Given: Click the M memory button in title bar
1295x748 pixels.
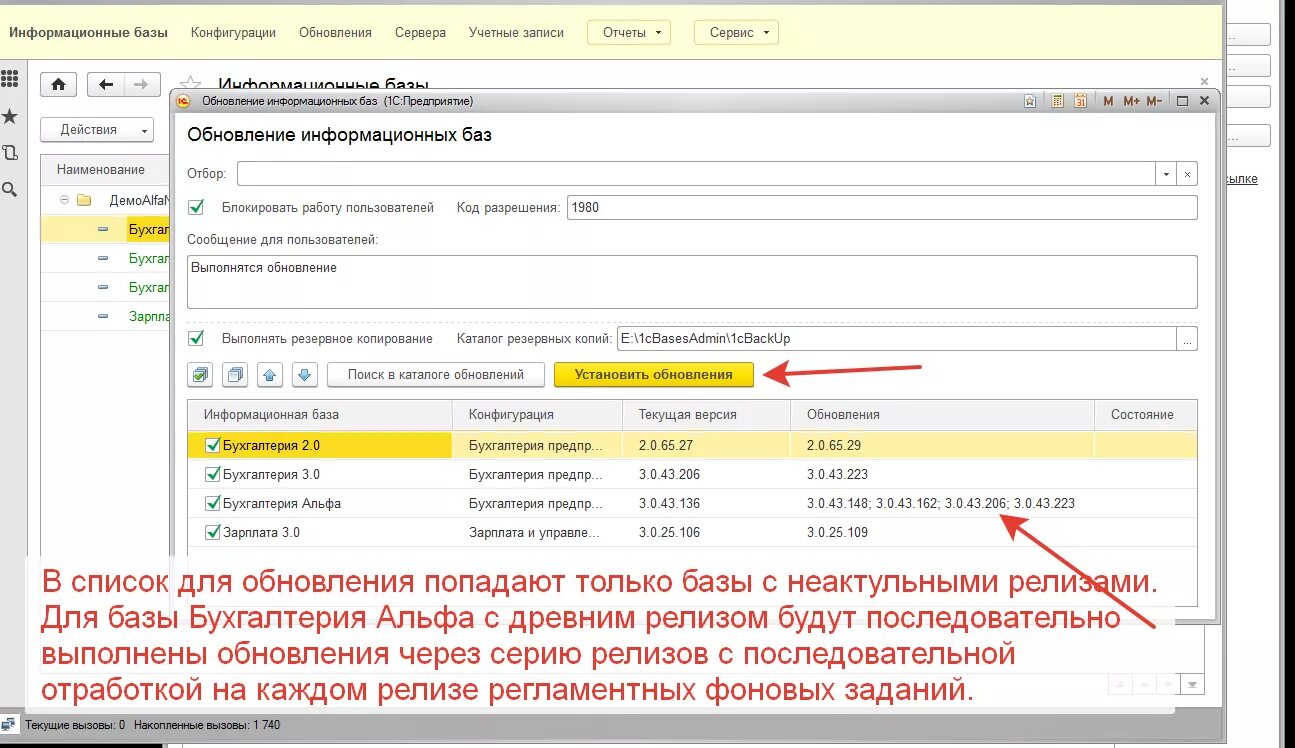Looking at the screenshot, I should (1108, 101).
